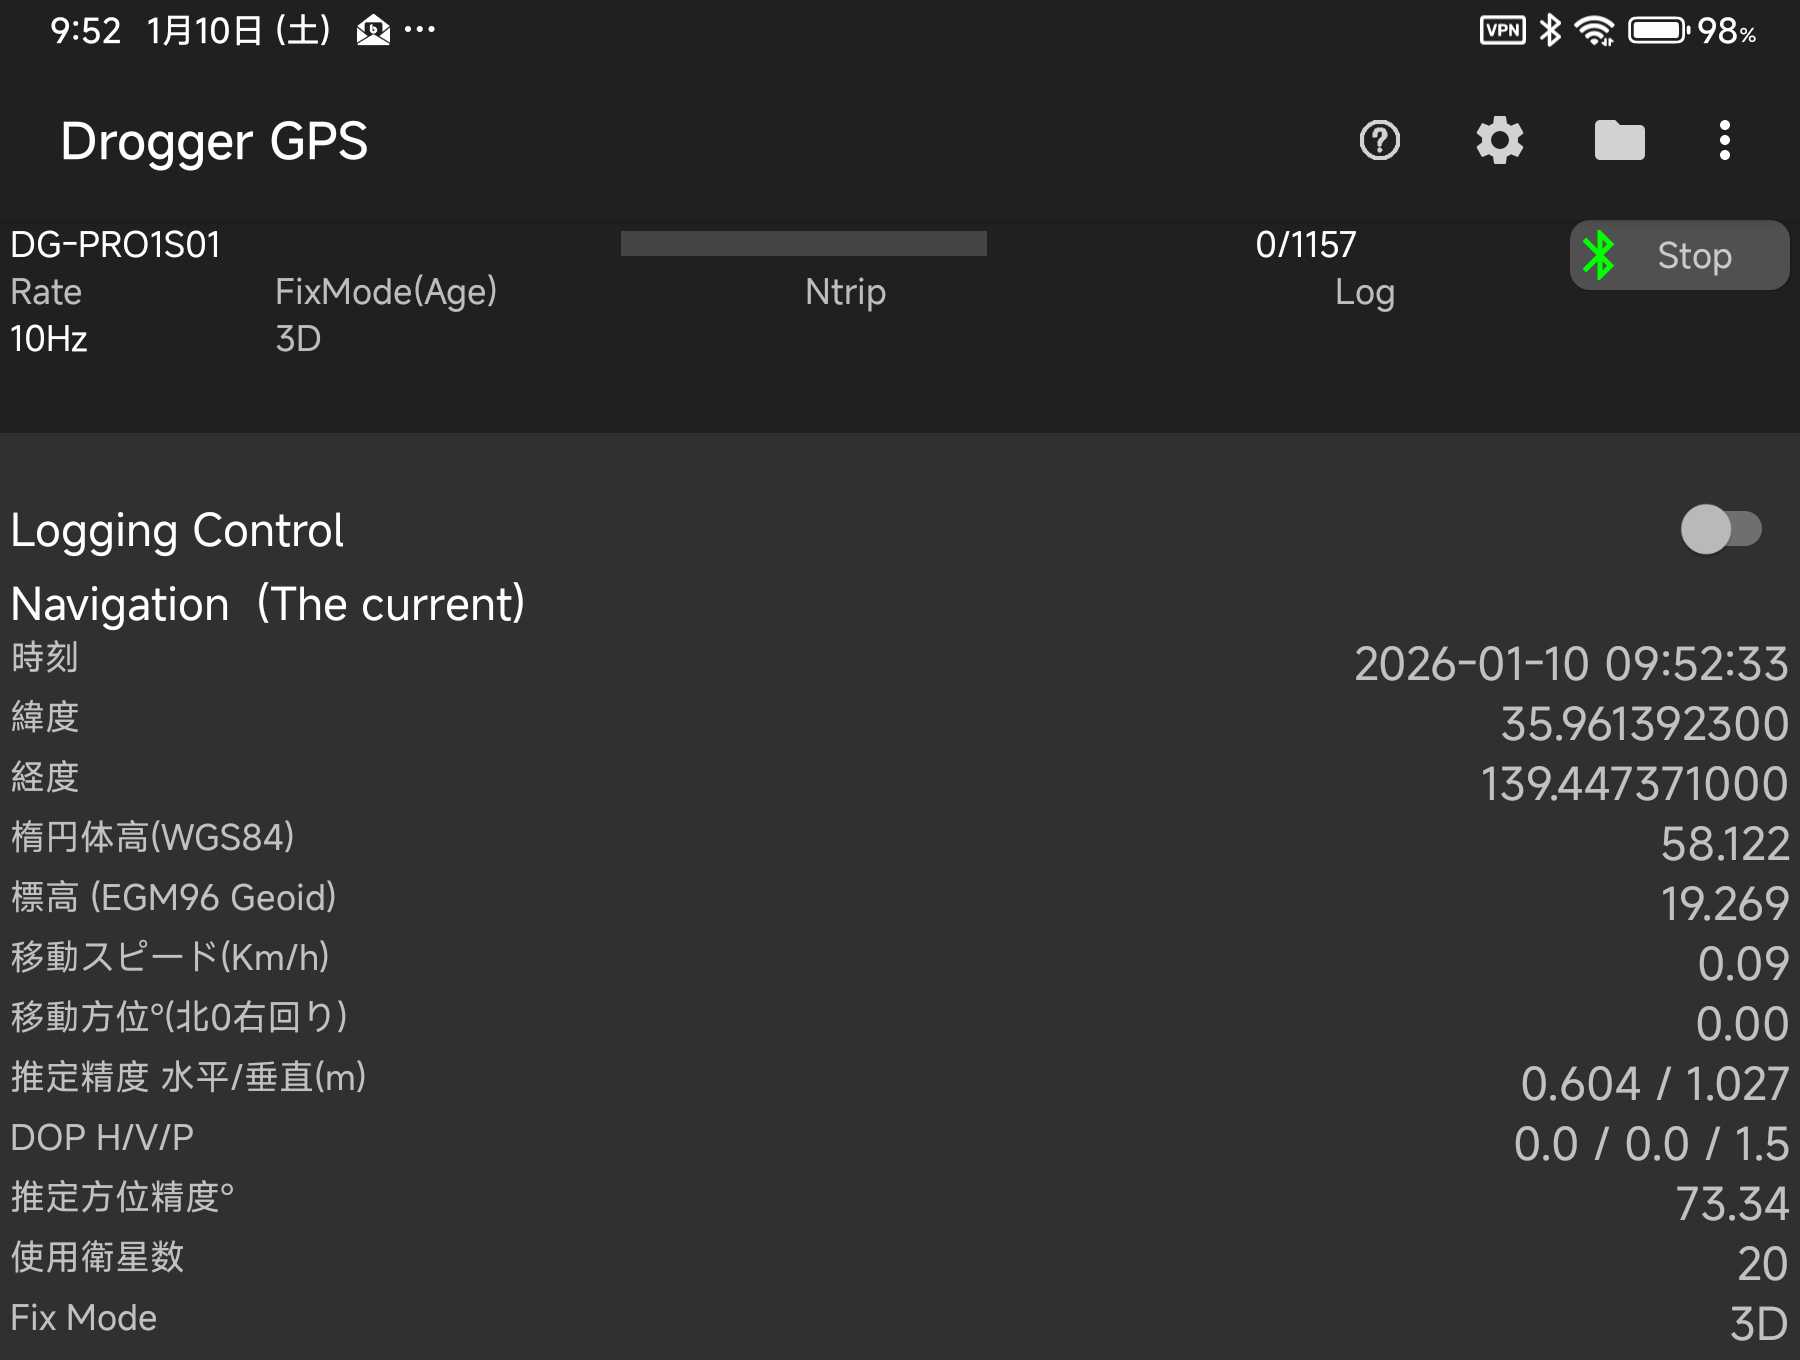
Task: Tap the Ntrip progress bar
Action: (803, 244)
